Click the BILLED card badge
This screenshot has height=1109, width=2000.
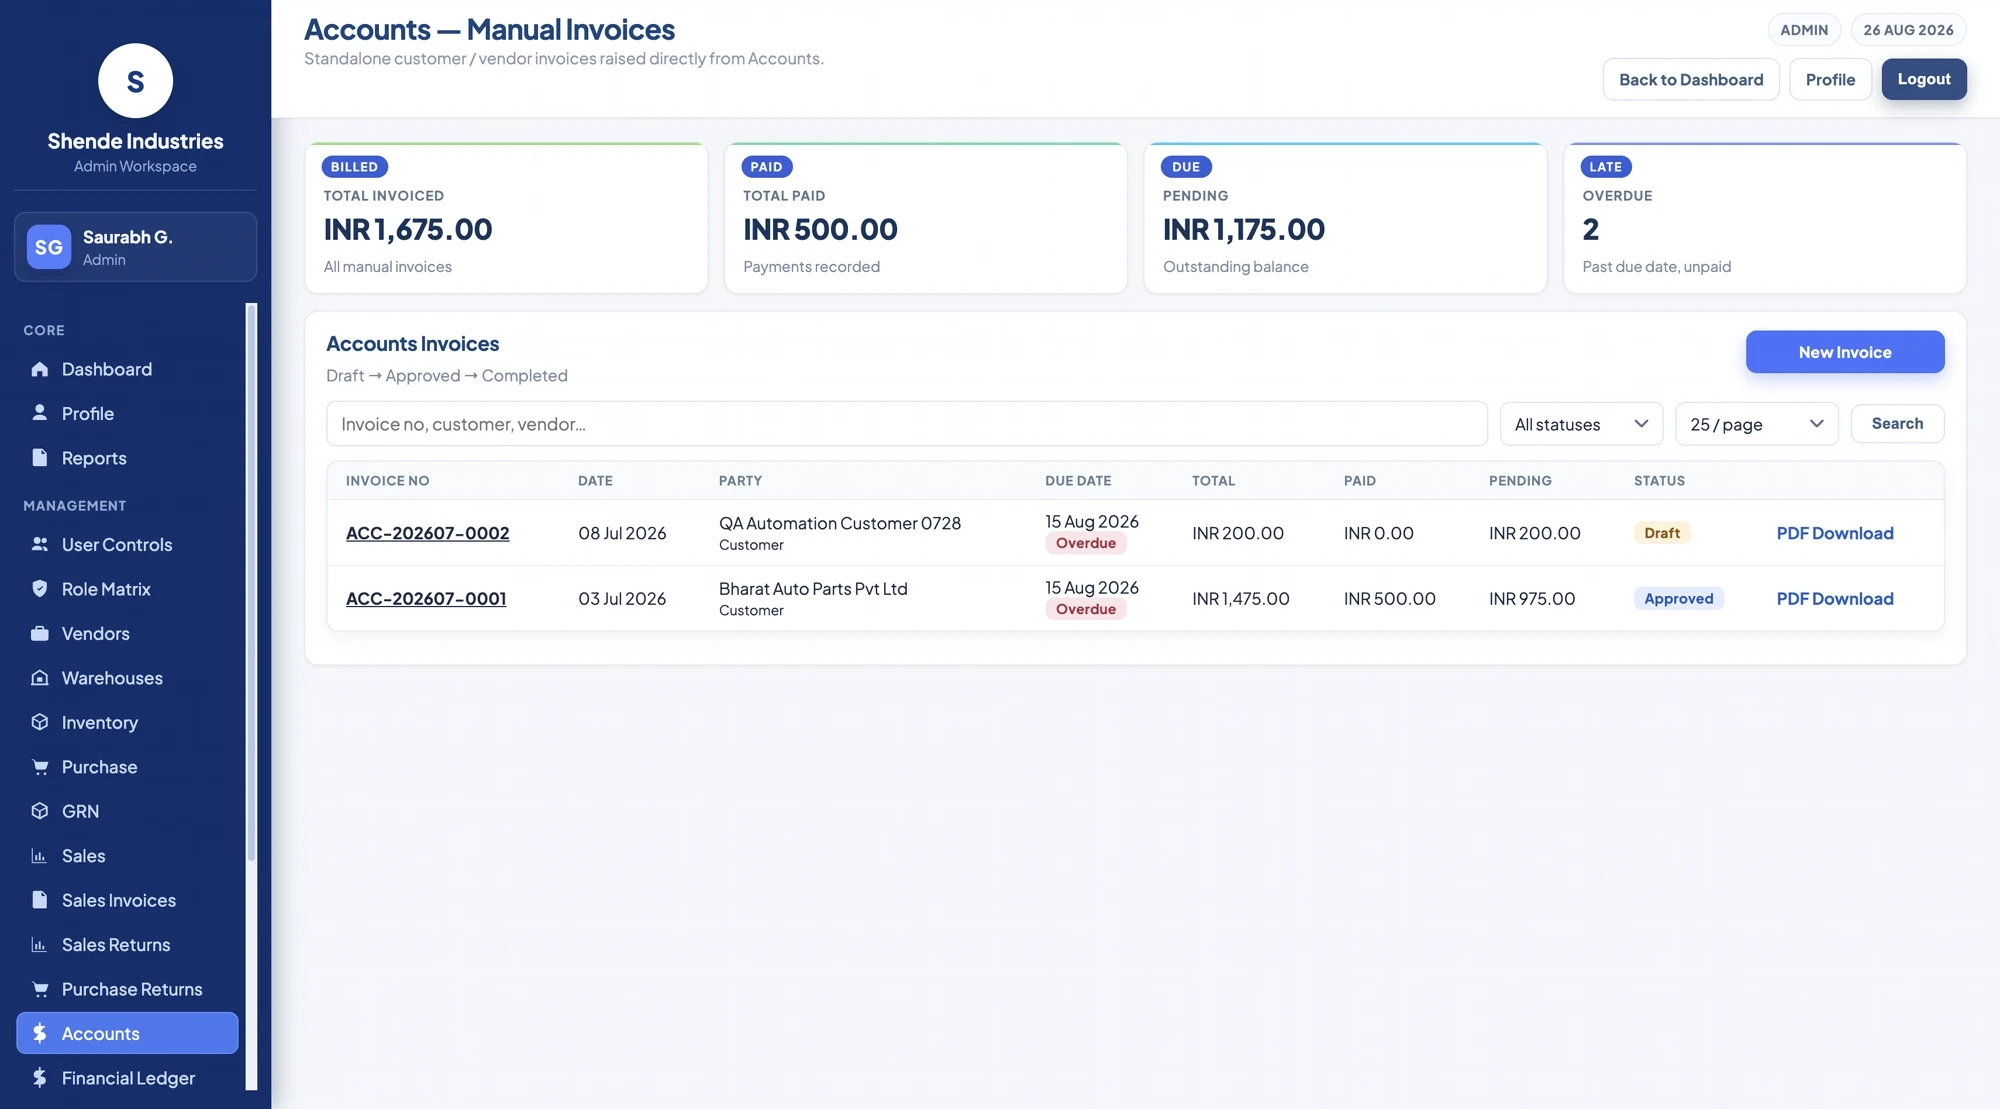[354, 166]
